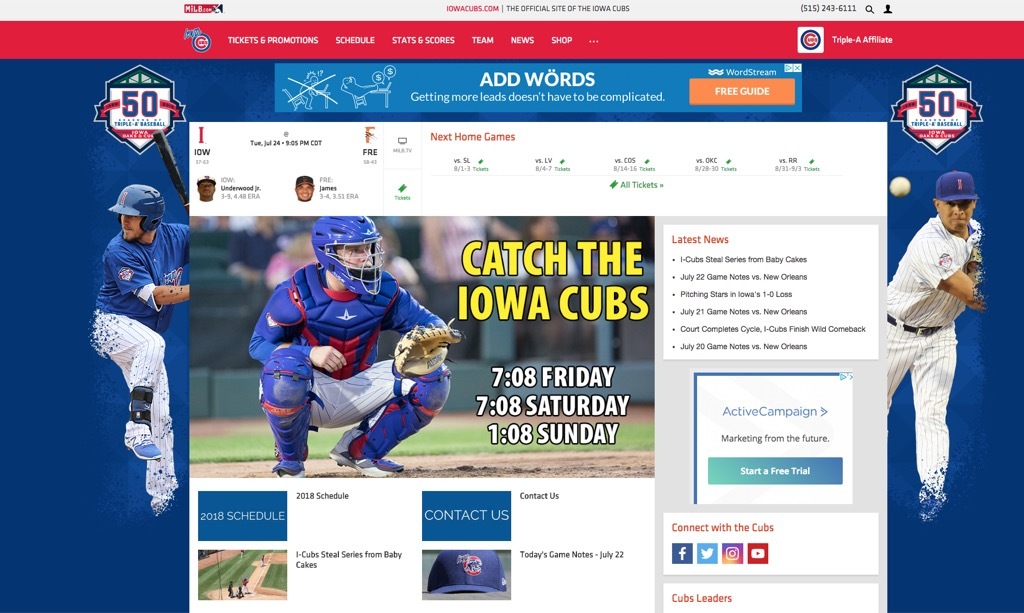Open the SHOP menu item
Screen dimensions: 1024x613
[x=561, y=40]
